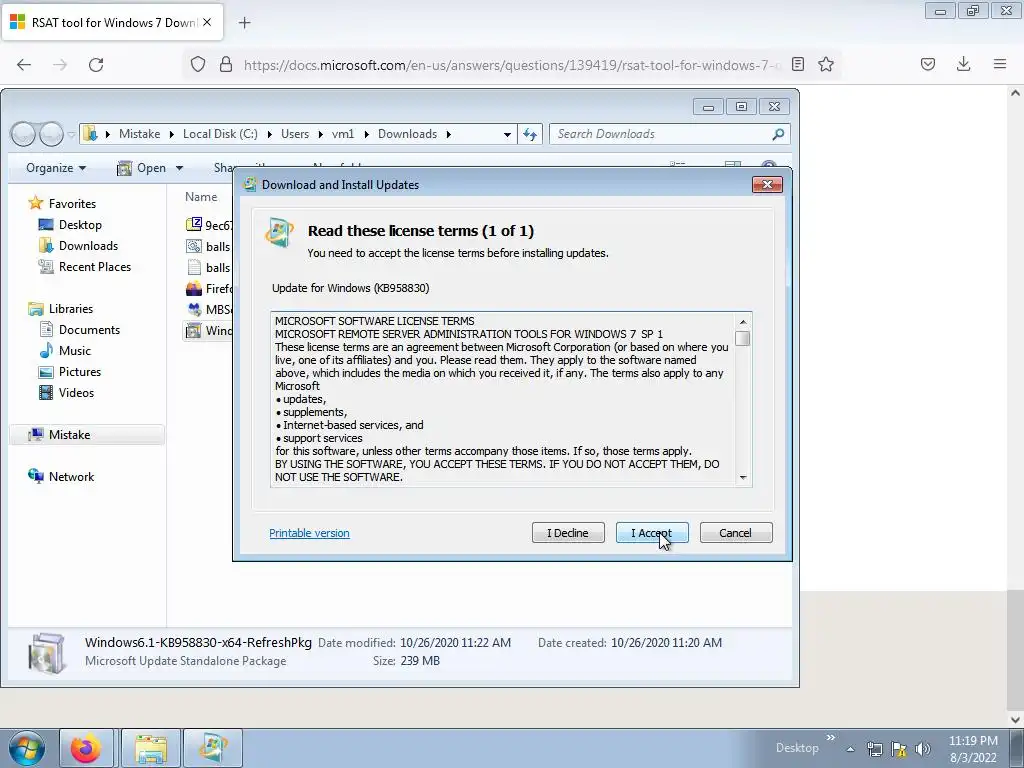Open a new Firefox tab
1024x768 pixels.
point(244,23)
